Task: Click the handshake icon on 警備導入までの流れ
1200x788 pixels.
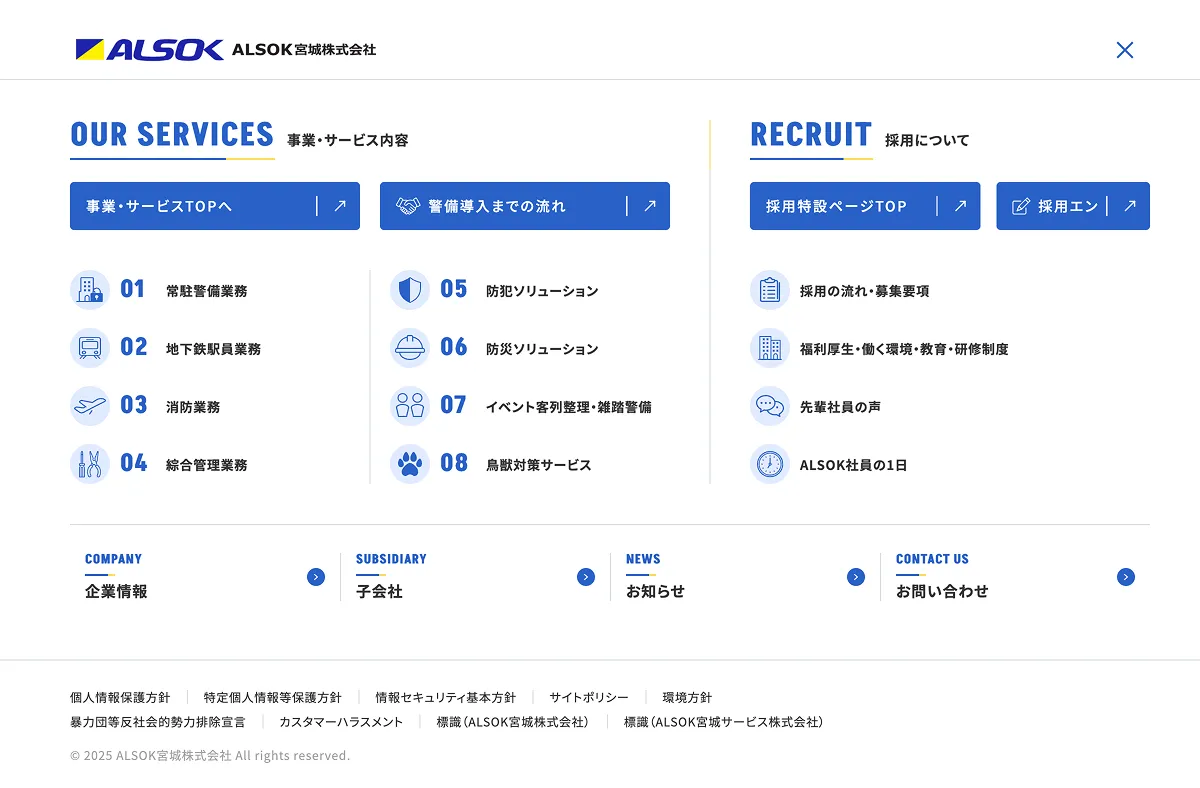Action: click(408, 206)
